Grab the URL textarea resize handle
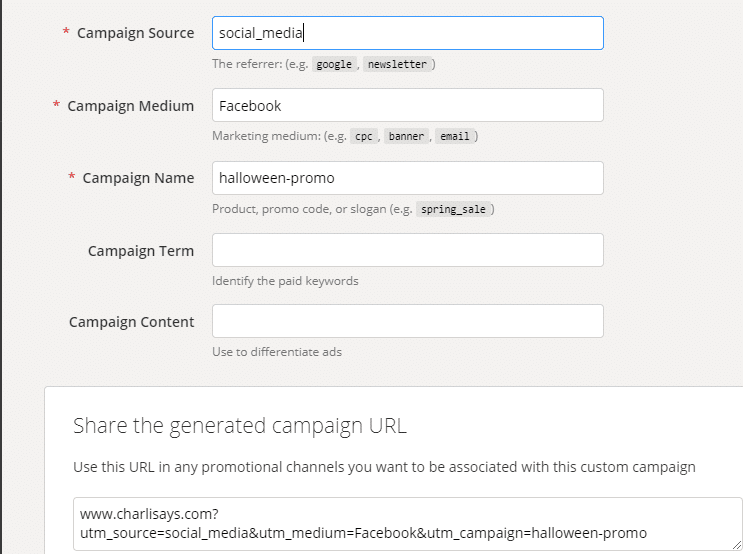 [x=736, y=545]
